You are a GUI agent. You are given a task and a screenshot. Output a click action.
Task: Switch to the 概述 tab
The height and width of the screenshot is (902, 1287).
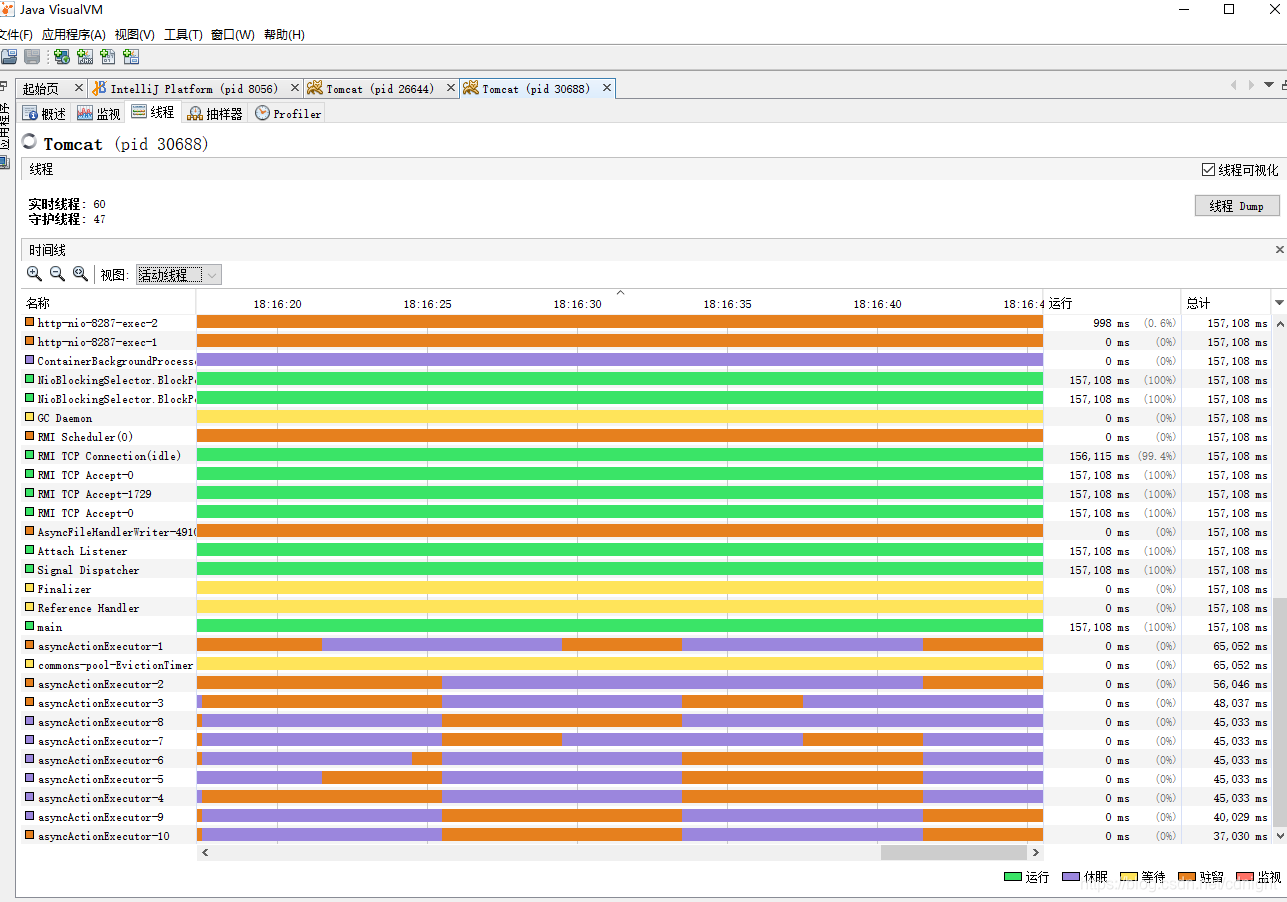click(45, 113)
